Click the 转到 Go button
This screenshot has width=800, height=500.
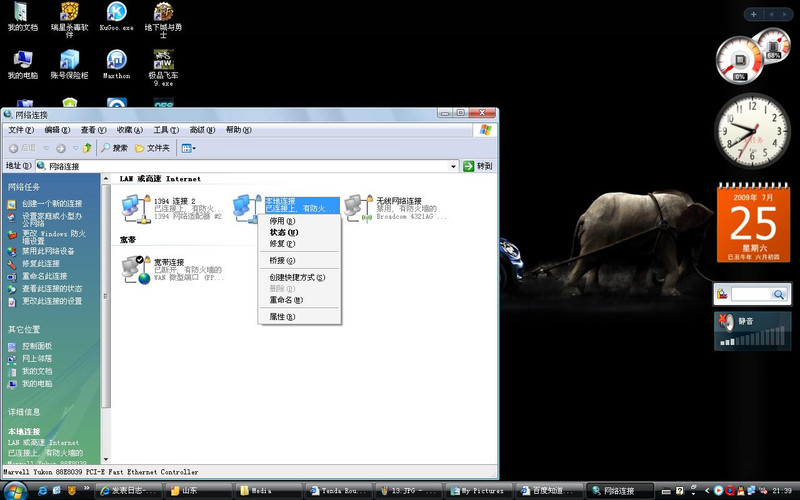[x=478, y=166]
